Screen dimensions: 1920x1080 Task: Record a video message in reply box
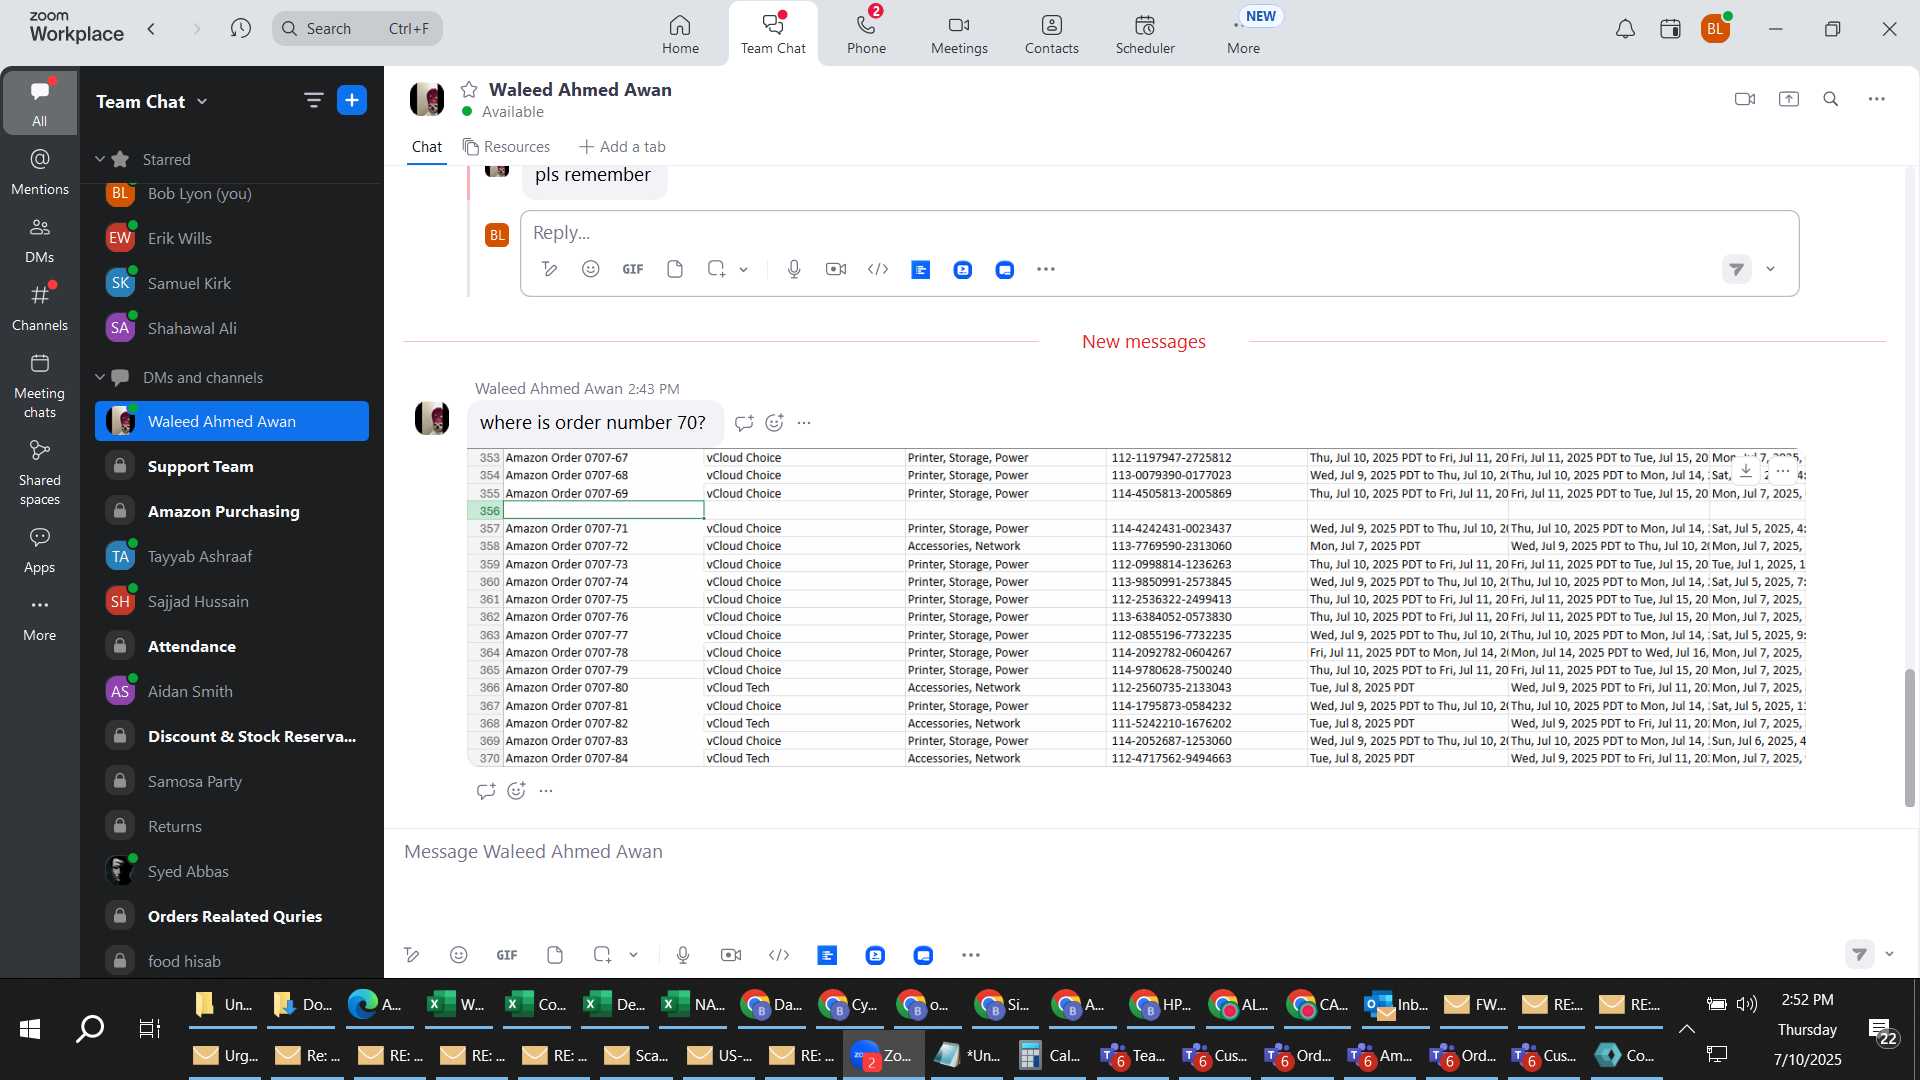[836, 269]
